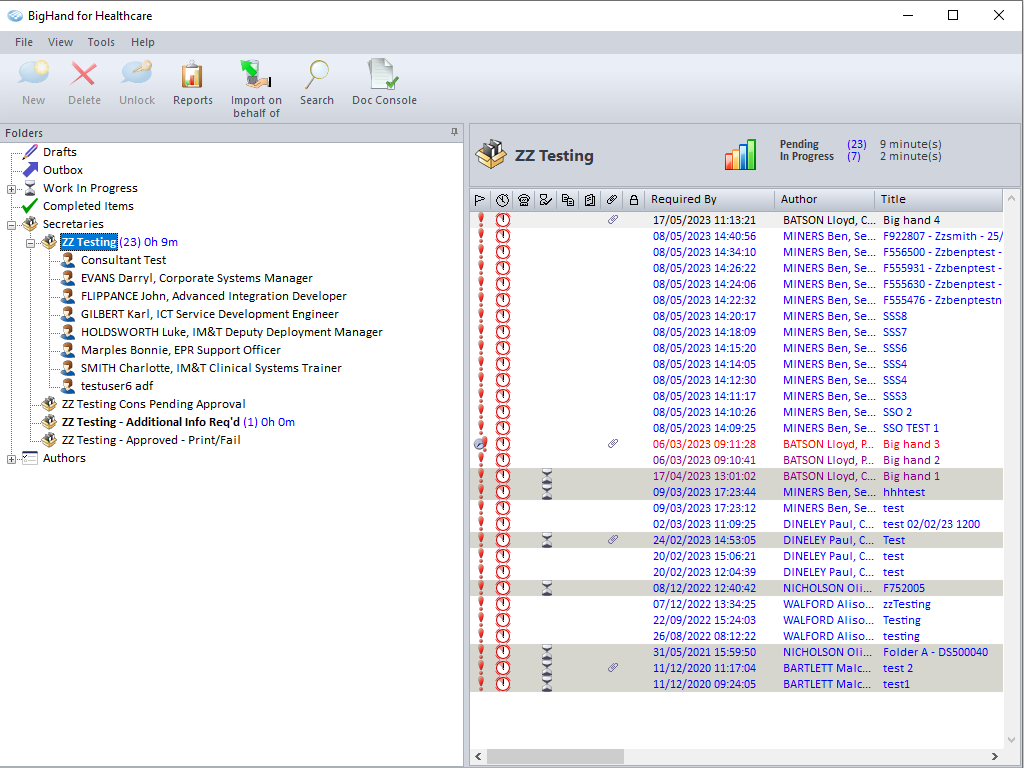Image resolution: width=1024 pixels, height=768 pixels.
Task: Open ZZ Testing - Approved - Print/Fail folder
Action: coord(151,441)
